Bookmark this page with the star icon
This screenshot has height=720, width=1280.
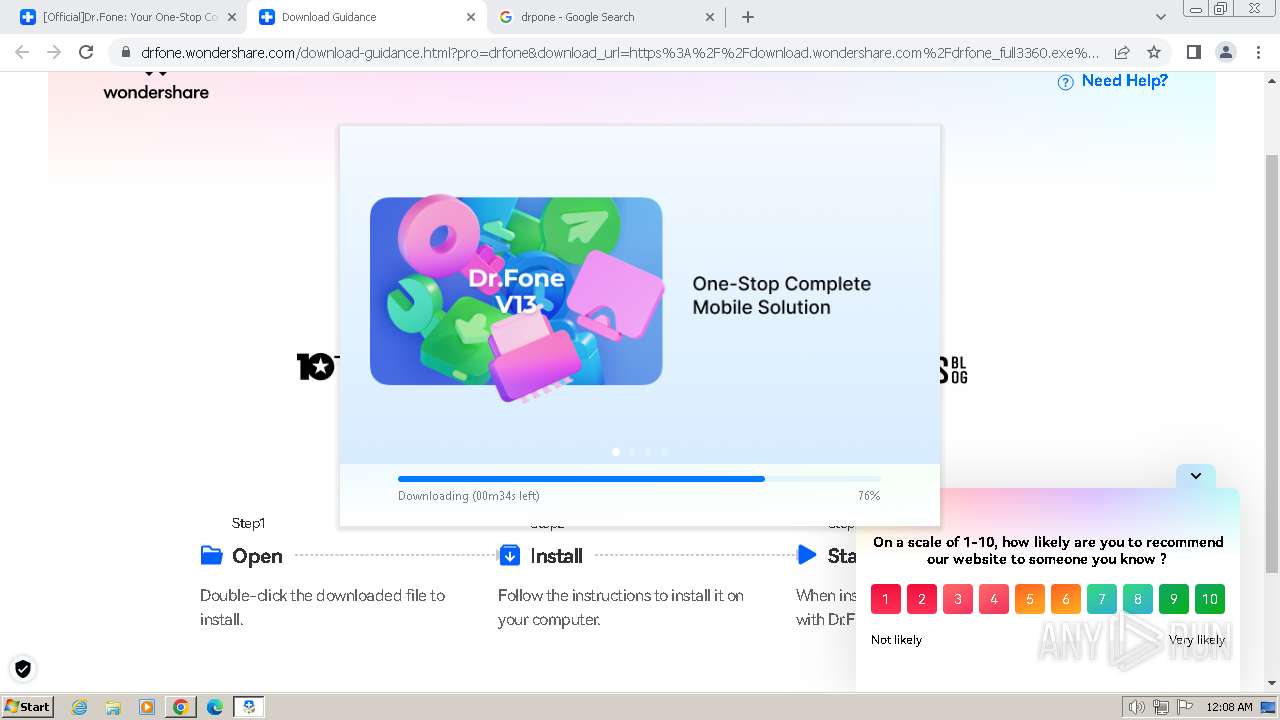click(x=1154, y=53)
